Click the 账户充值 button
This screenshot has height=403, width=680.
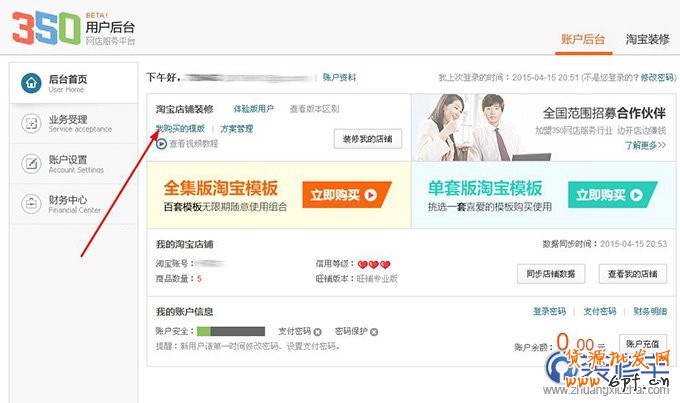(x=643, y=344)
